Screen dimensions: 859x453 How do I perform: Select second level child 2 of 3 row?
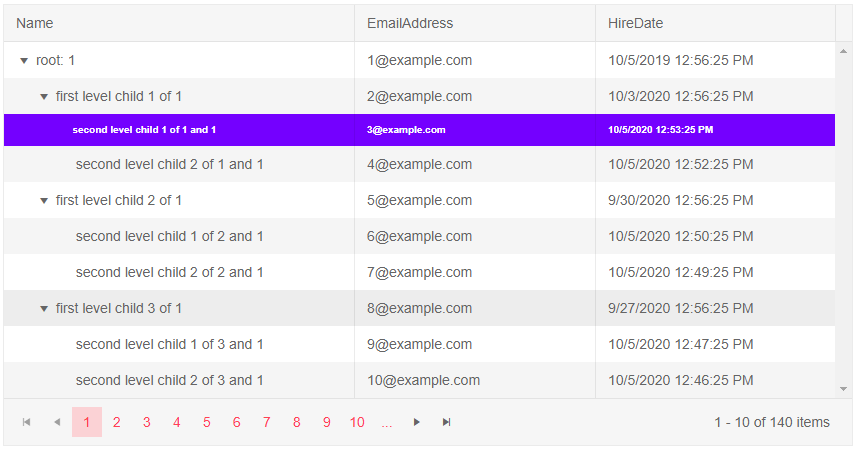click(x=170, y=380)
